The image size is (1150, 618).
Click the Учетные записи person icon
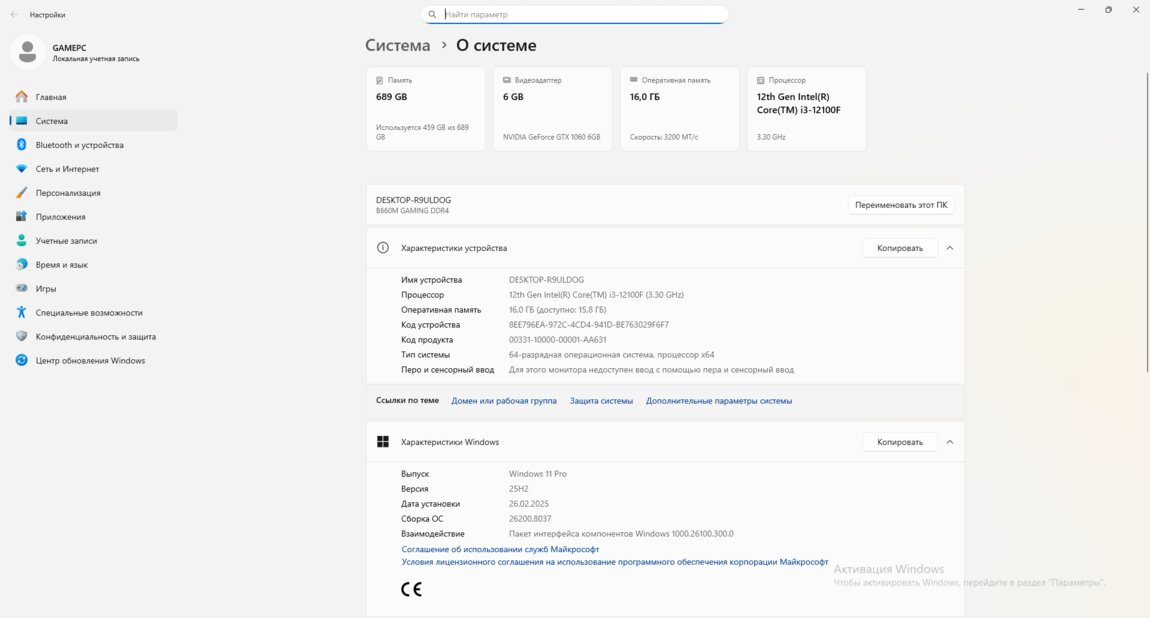[x=21, y=241]
